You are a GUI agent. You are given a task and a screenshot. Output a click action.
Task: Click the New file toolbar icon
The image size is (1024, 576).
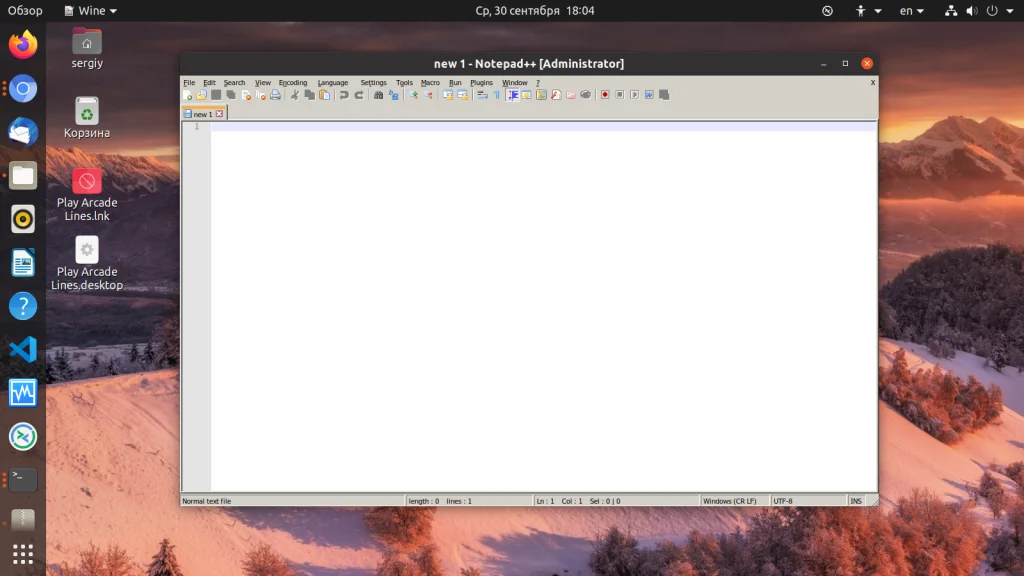[187, 95]
